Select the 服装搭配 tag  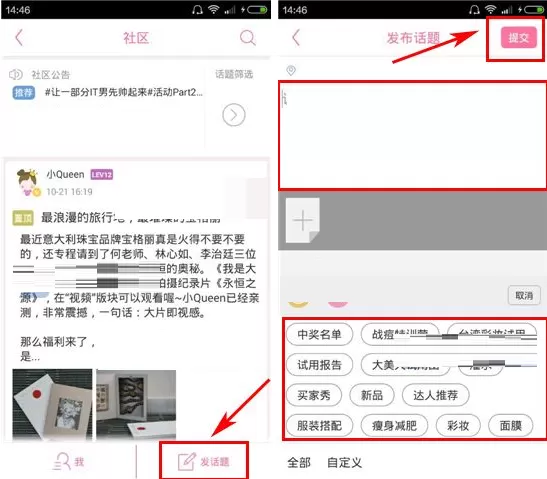(319, 426)
